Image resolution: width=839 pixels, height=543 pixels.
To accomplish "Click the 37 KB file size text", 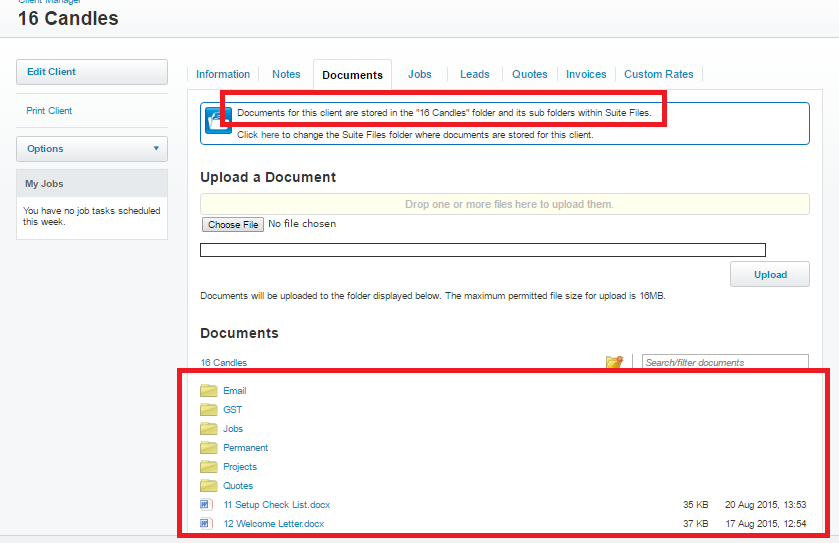I will (x=696, y=524).
